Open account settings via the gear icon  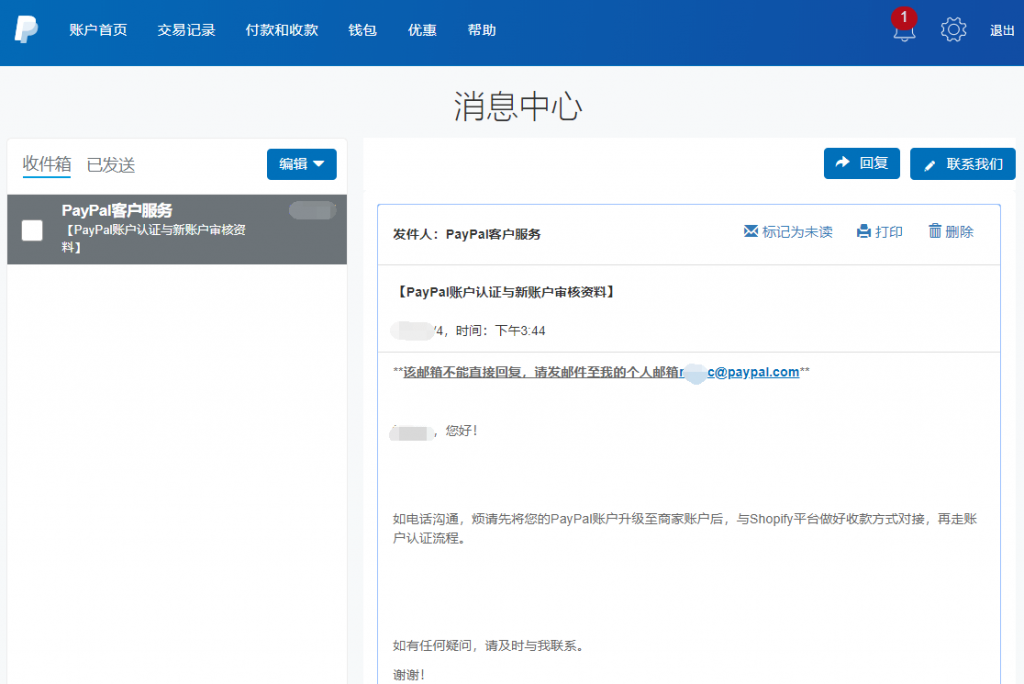pos(953,30)
